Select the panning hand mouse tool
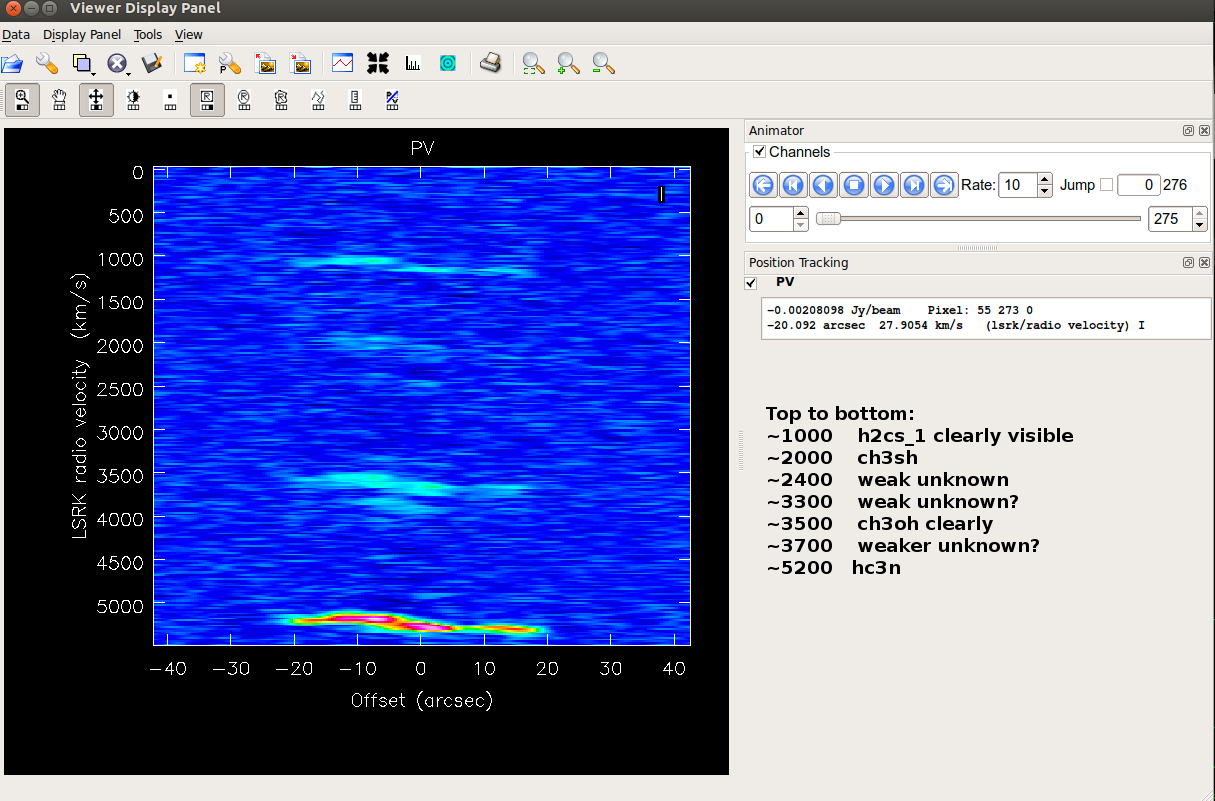Image resolution: width=1215 pixels, height=801 pixels. click(x=59, y=100)
